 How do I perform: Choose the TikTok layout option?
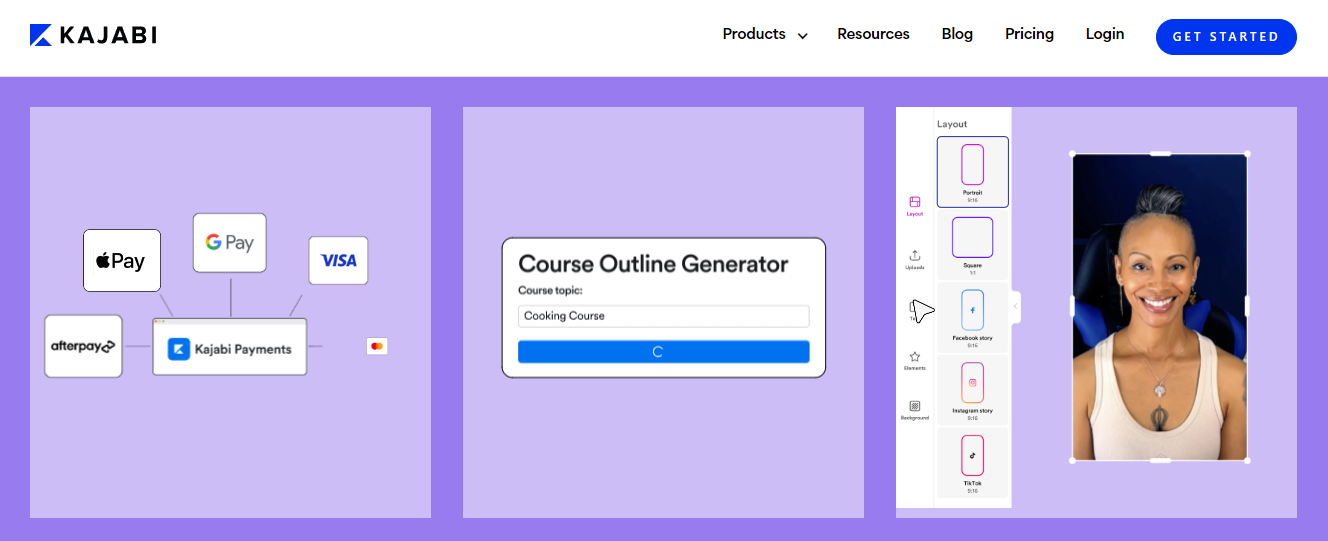(972, 462)
